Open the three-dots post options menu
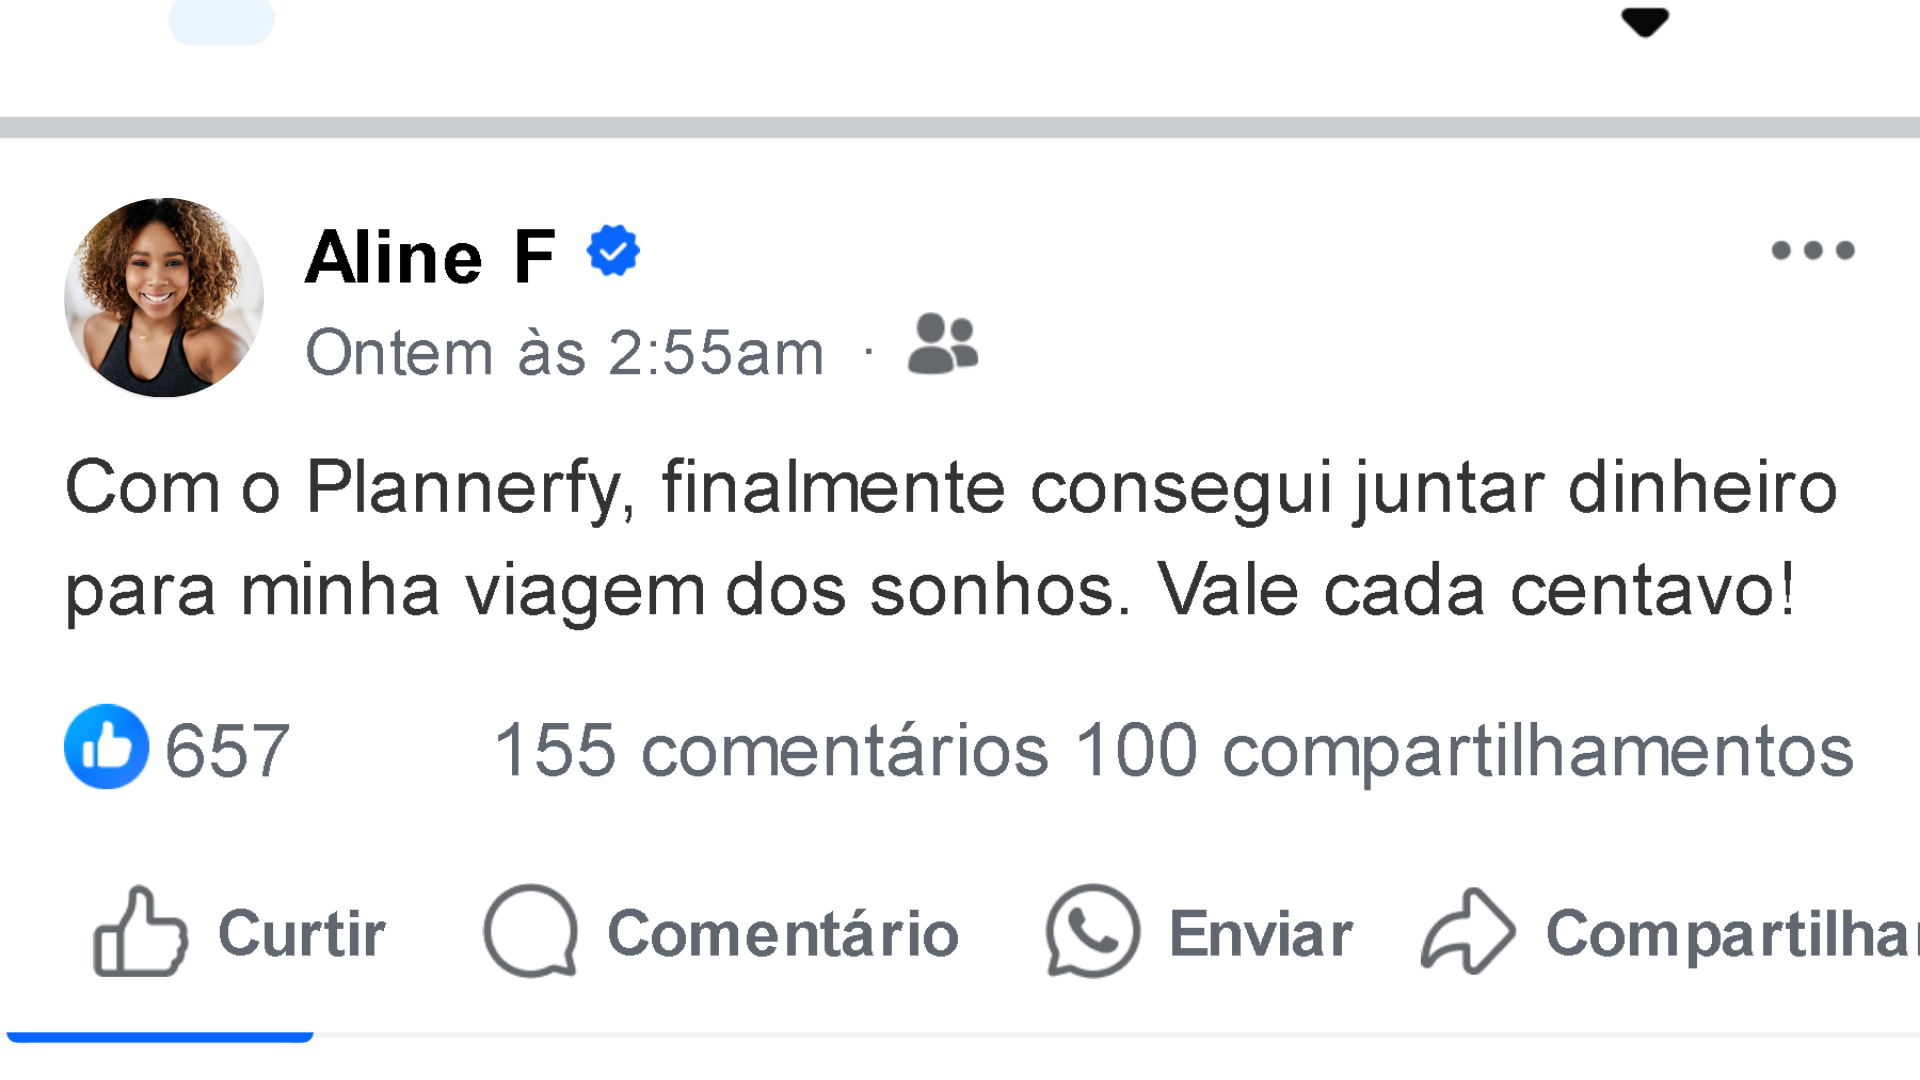The width and height of the screenshot is (1920, 1080). click(1812, 250)
